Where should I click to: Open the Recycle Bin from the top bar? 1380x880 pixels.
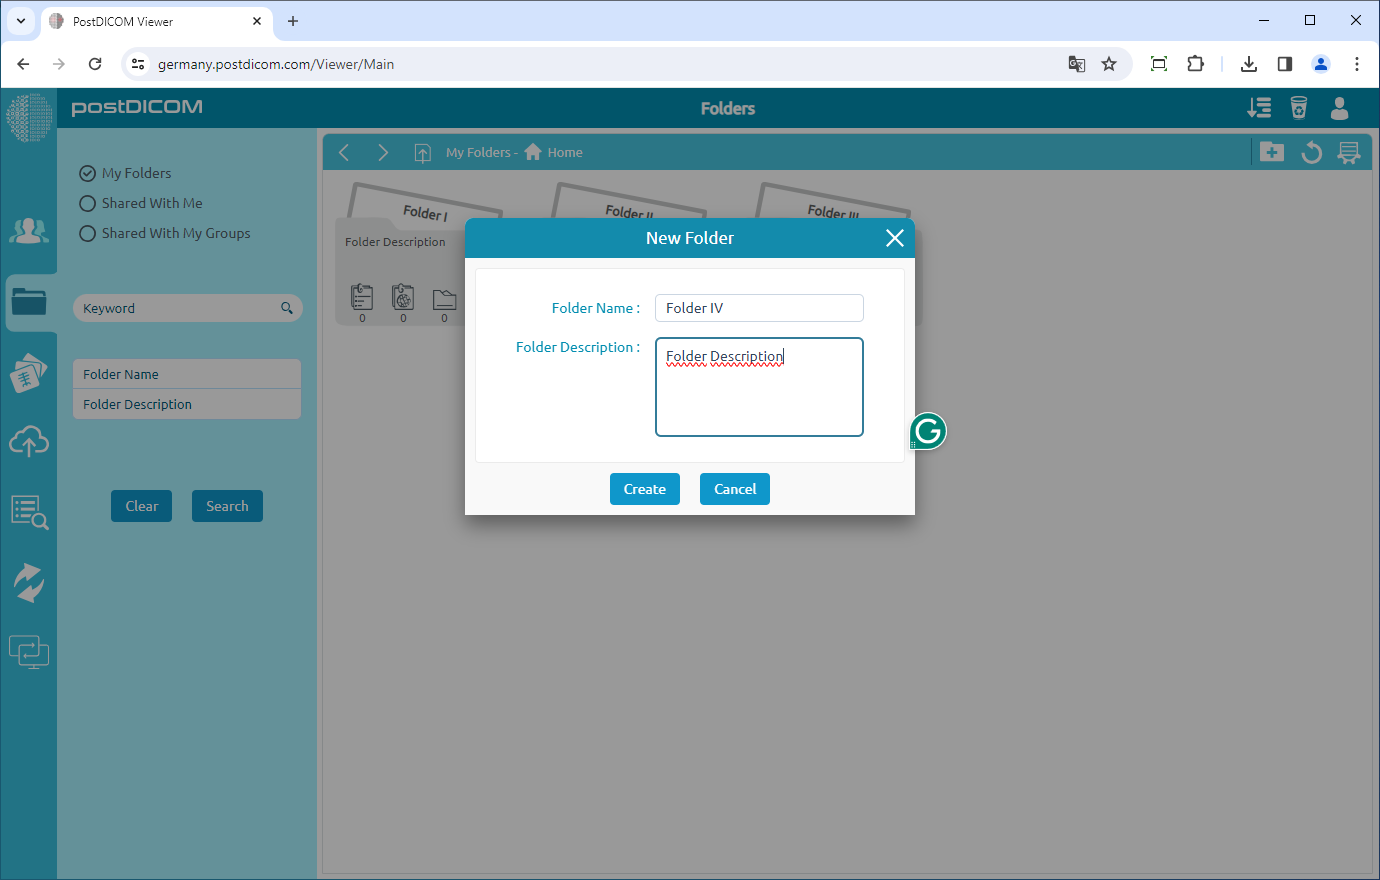click(x=1299, y=107)
